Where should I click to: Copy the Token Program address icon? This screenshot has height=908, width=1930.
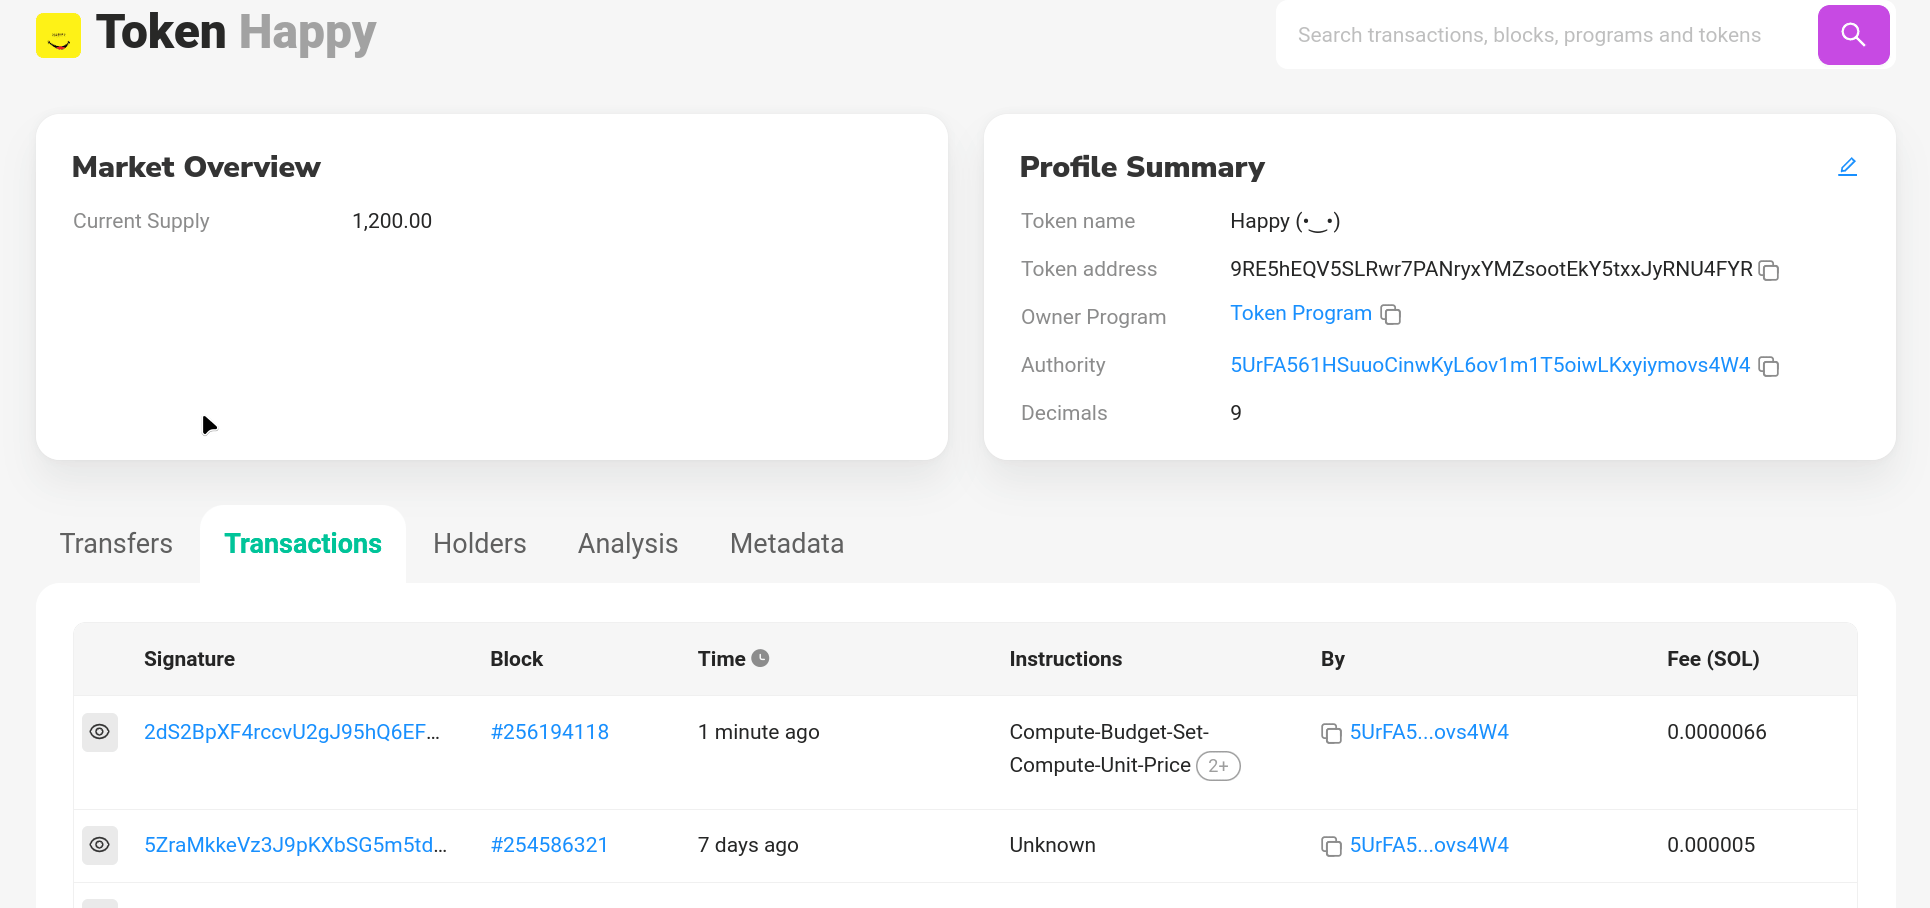click(x=1390, y=315)
